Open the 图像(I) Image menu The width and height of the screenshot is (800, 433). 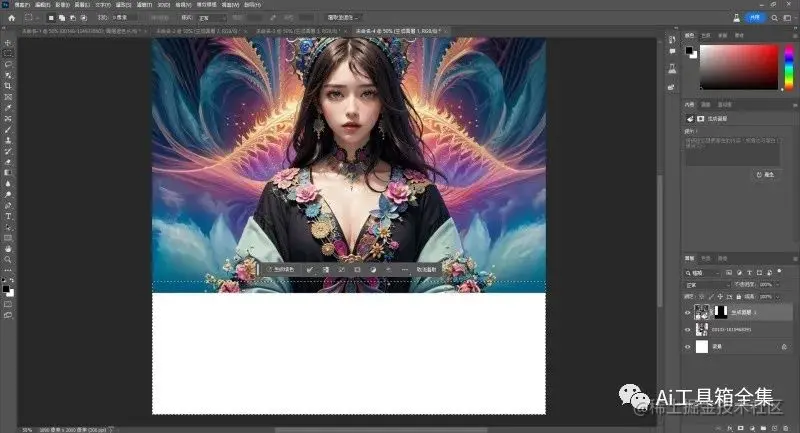[62, 5]
